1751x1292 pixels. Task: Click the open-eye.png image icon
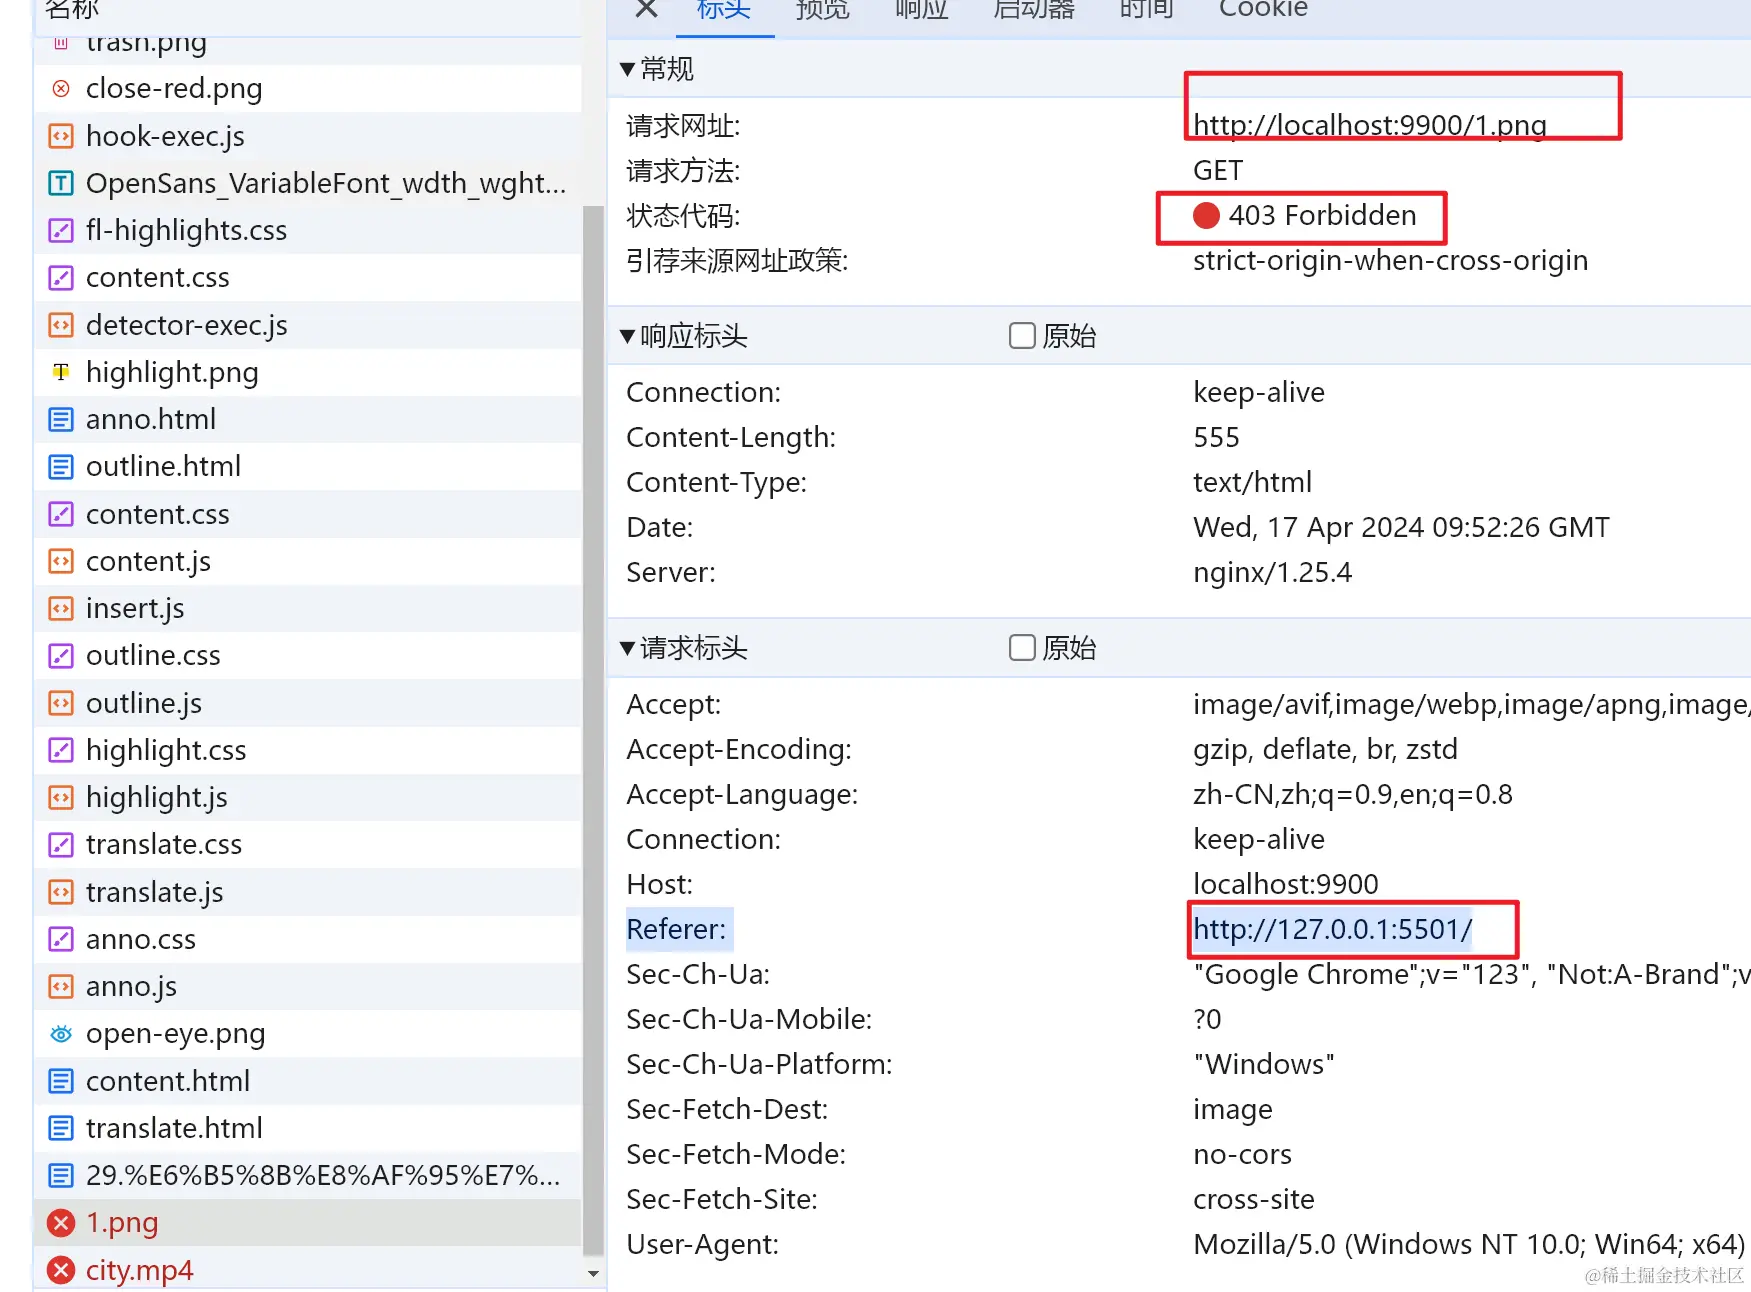(61, 1033)
